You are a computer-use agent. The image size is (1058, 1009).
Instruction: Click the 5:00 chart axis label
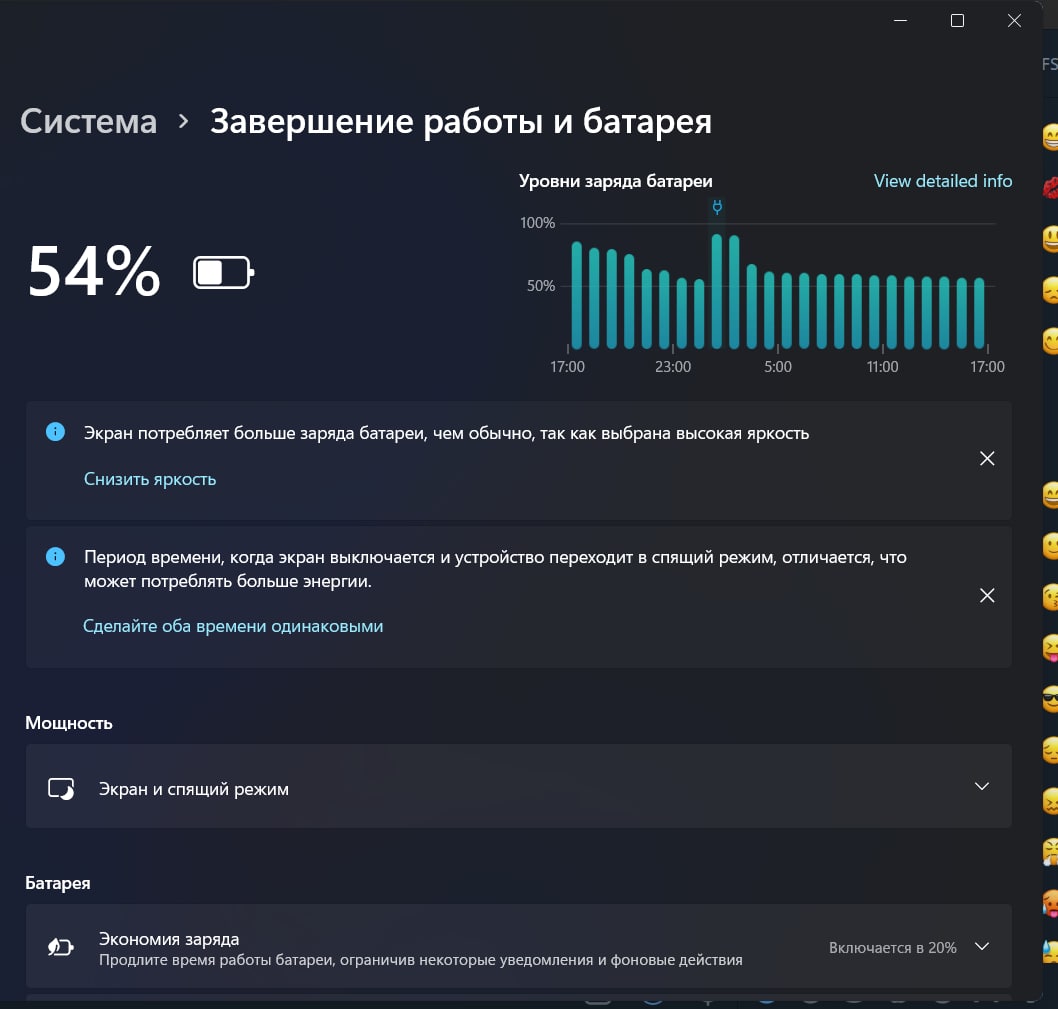[x=778, y=367]
